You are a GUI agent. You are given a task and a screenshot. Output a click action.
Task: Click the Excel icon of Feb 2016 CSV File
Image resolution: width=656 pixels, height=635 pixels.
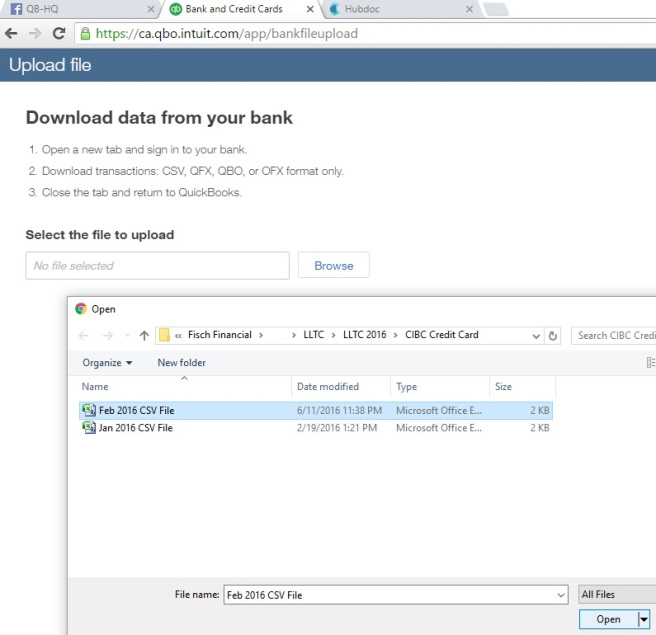pyautogui.click(x=89, y=410)
